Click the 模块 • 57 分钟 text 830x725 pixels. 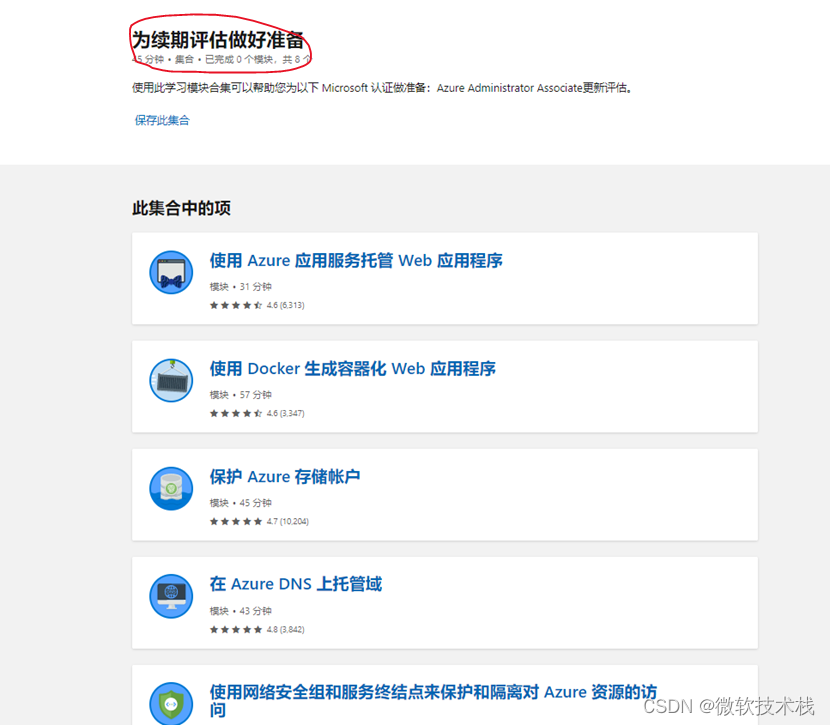click(x=240, y=395)
